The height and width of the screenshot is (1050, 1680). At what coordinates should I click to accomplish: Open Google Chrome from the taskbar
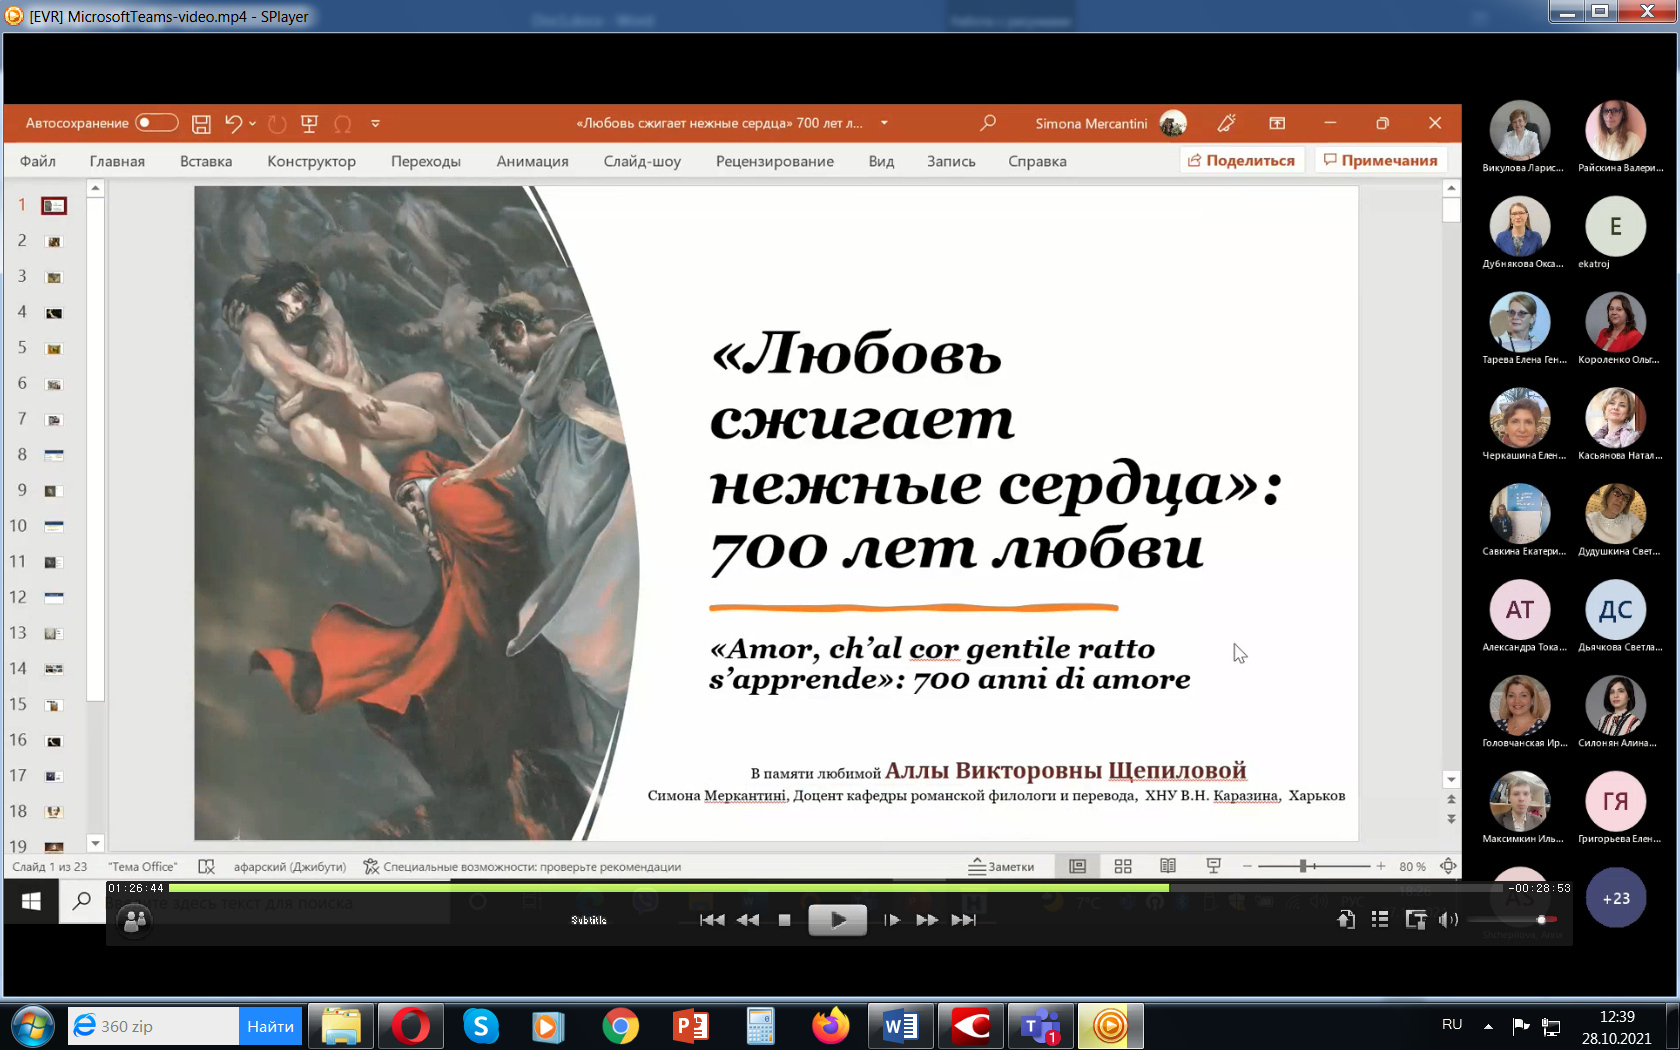point(620,1026)
